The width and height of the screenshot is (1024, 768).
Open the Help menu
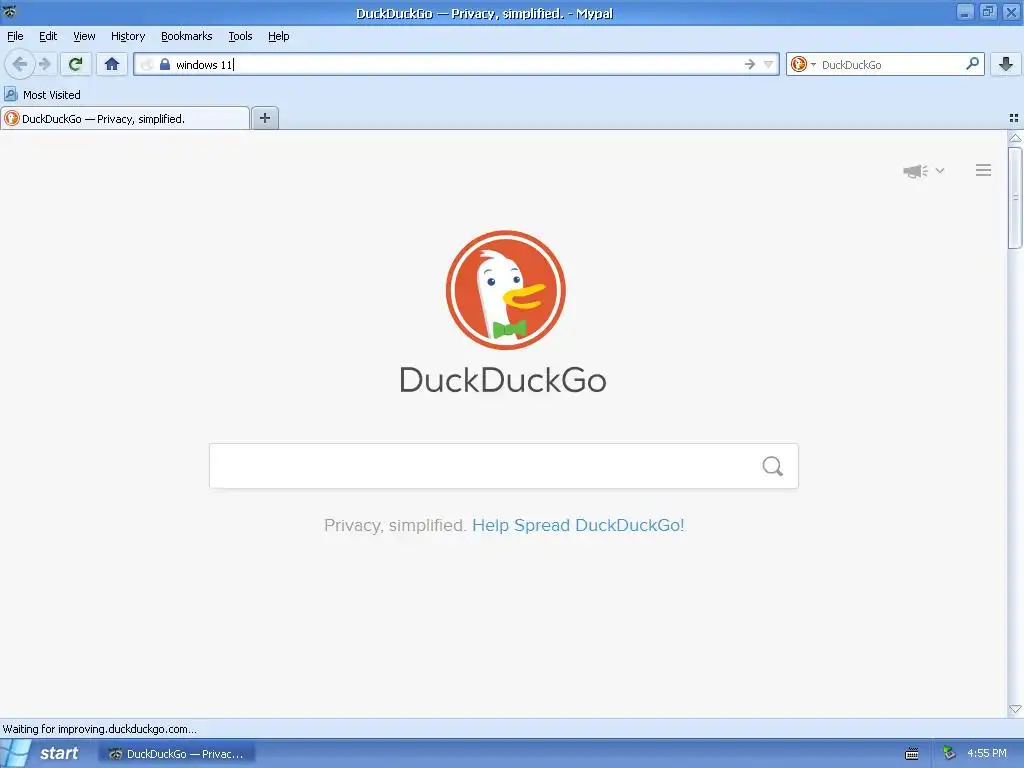tap(278, 36)
